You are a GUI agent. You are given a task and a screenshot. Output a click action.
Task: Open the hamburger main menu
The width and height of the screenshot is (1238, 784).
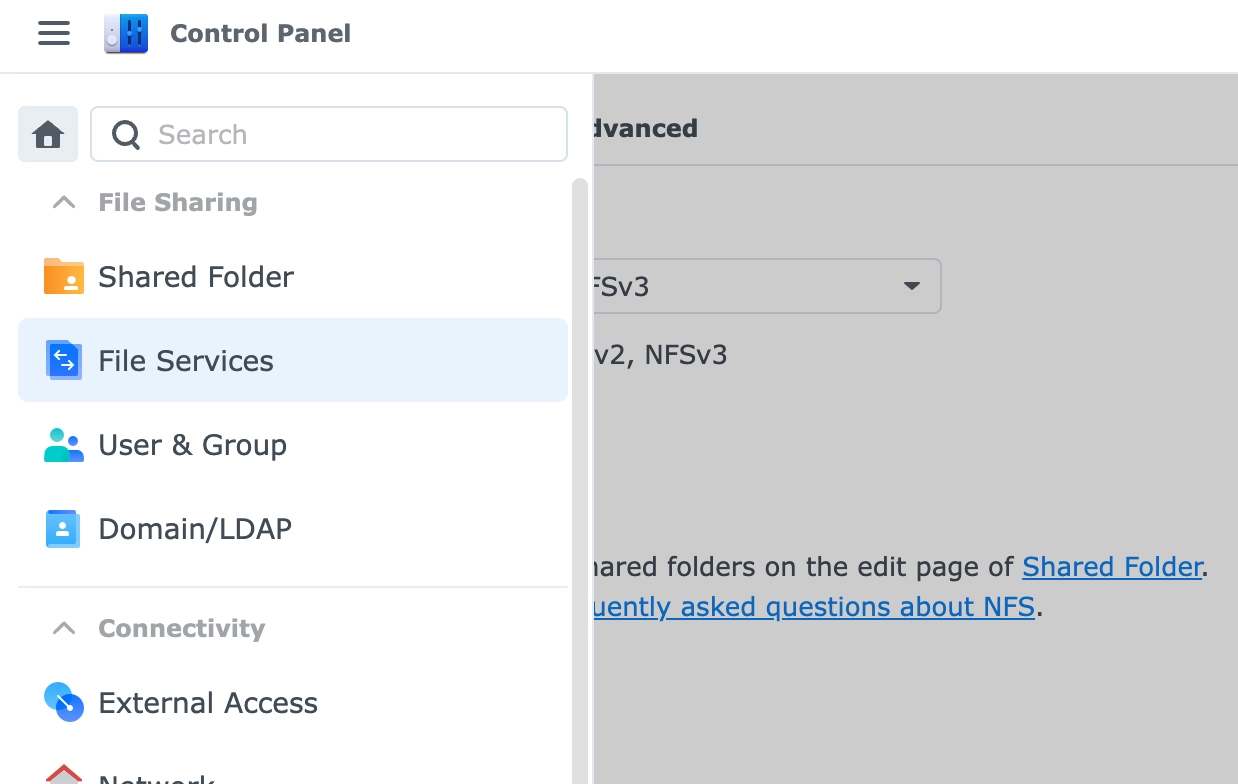pyautogui.click(x=54, y=33)
